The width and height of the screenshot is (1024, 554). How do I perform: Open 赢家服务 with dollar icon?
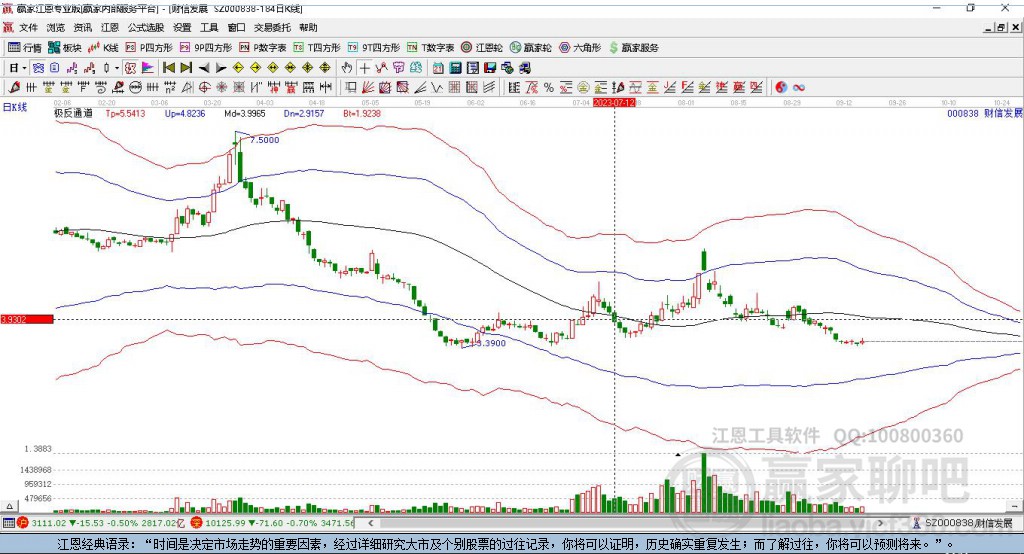click(633, 48)
